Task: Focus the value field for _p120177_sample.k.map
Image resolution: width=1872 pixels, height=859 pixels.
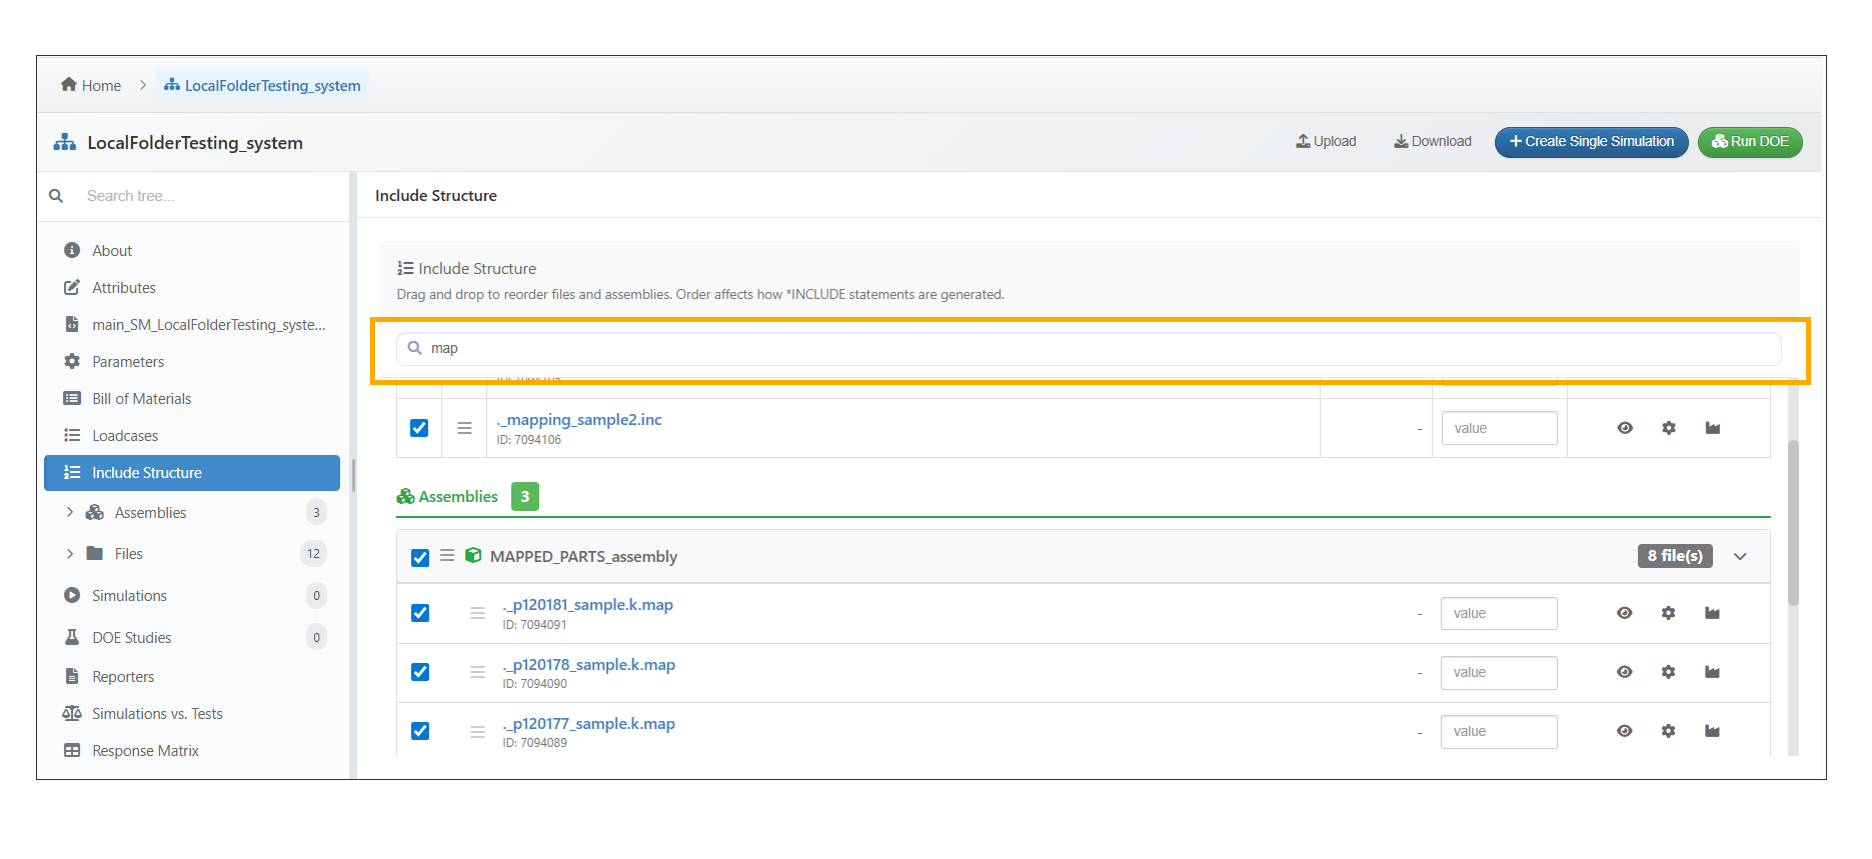Action: [1498, 731]
